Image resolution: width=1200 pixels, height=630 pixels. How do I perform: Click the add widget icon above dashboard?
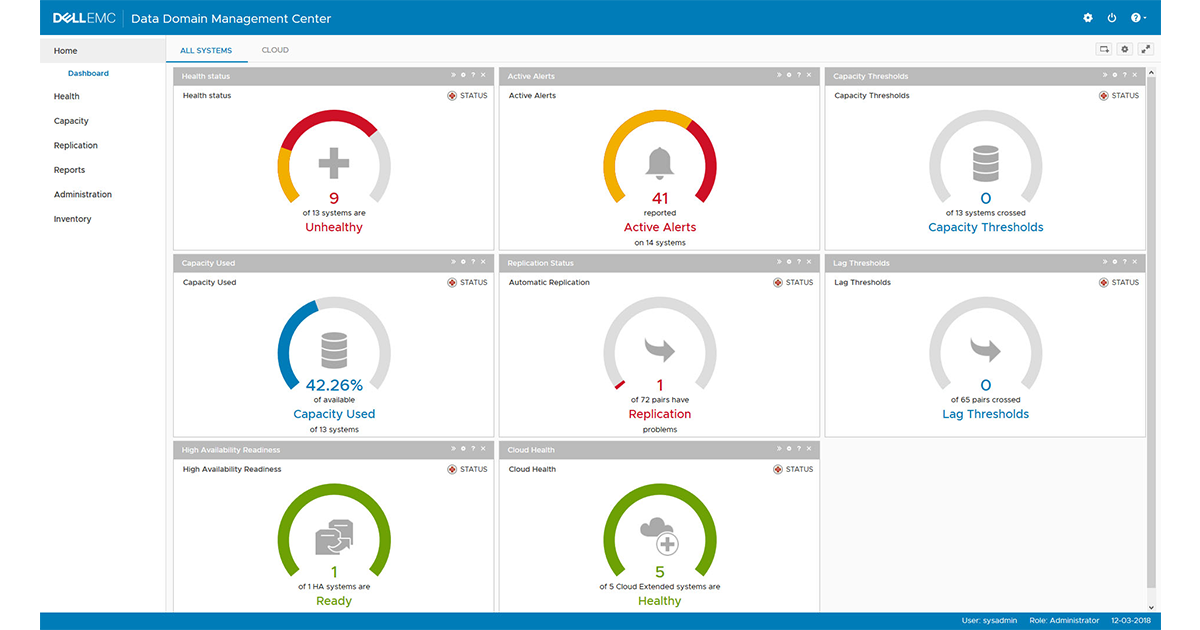pyautogui.click(x=1104, y=49)
